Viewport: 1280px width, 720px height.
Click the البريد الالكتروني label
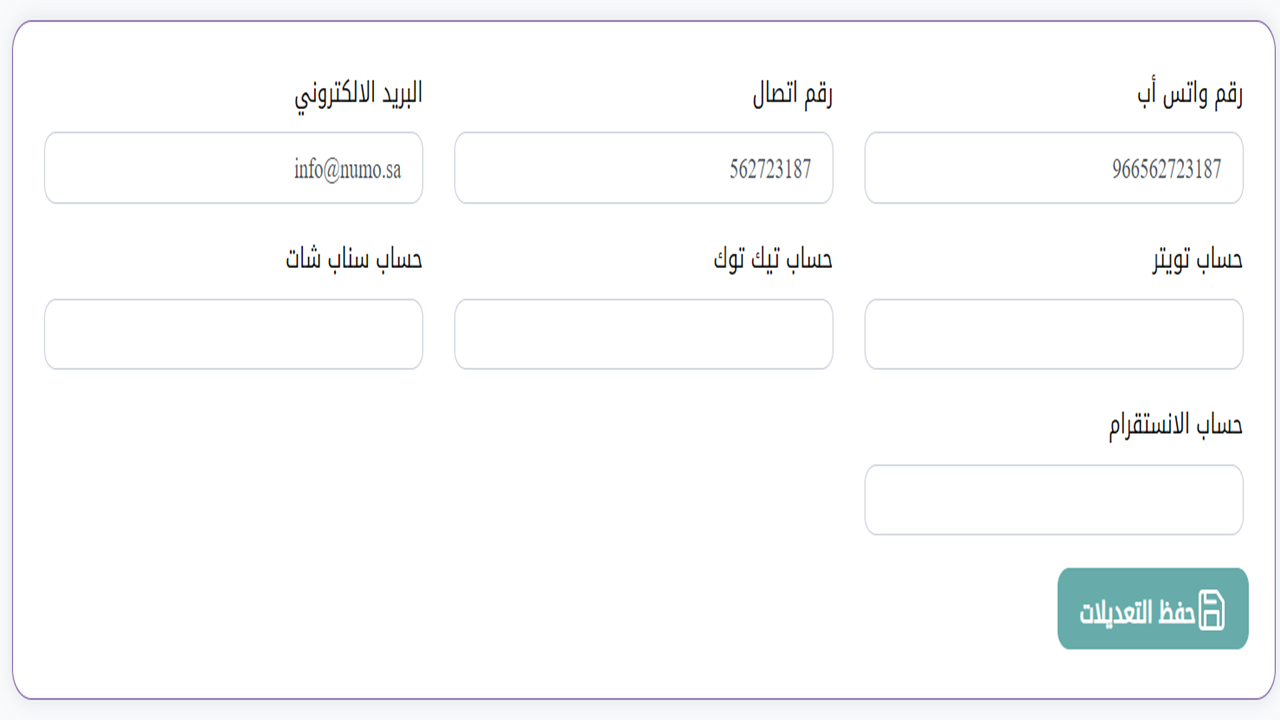358,95
